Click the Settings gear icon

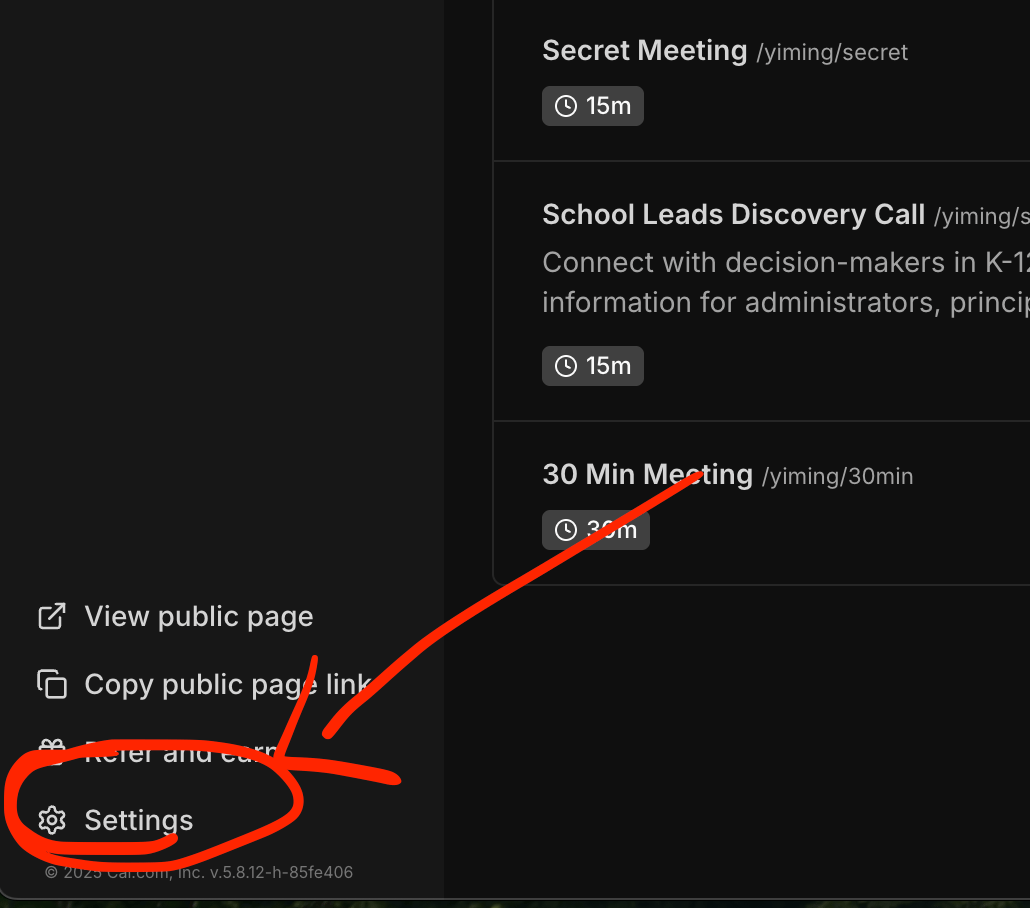coord(52,820)
